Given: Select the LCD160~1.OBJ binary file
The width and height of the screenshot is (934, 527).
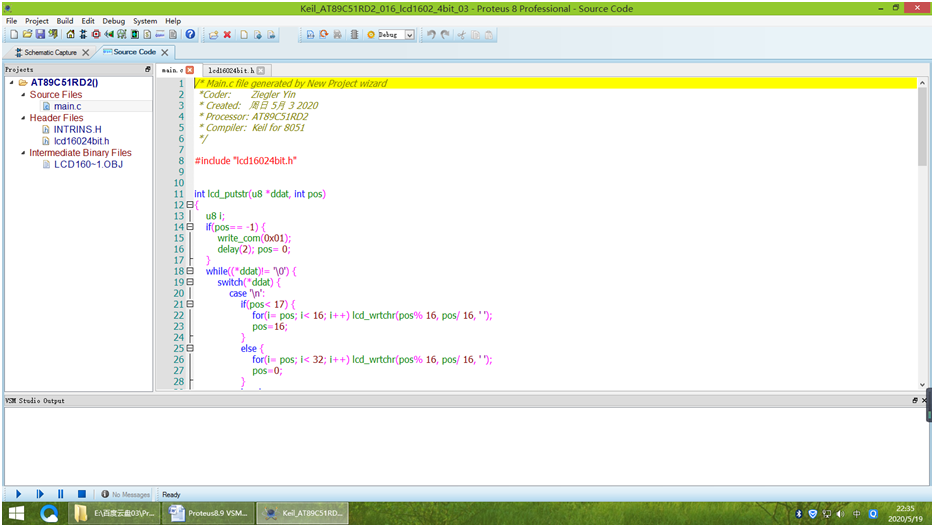Looking at the screenshot, I should (88, 164).
